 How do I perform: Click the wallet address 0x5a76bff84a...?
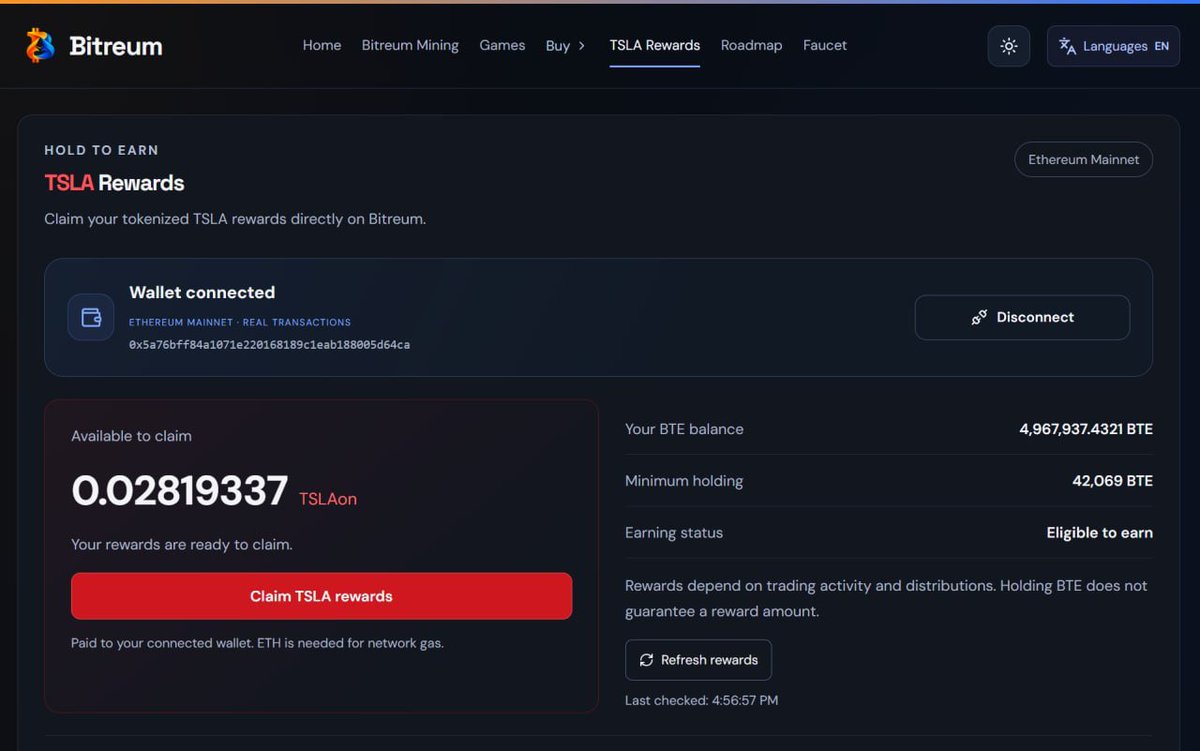(x=269, y=344)
